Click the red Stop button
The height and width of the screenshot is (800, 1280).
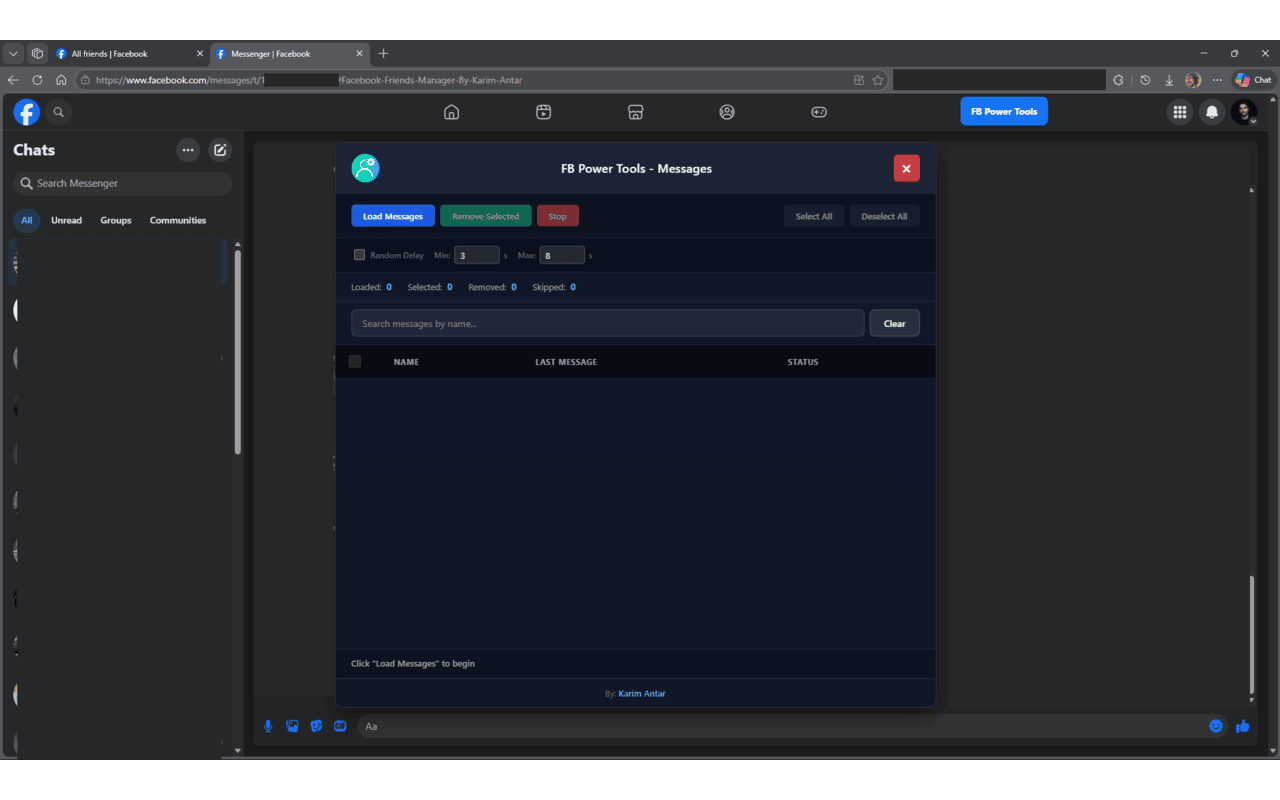pos(558,216)
